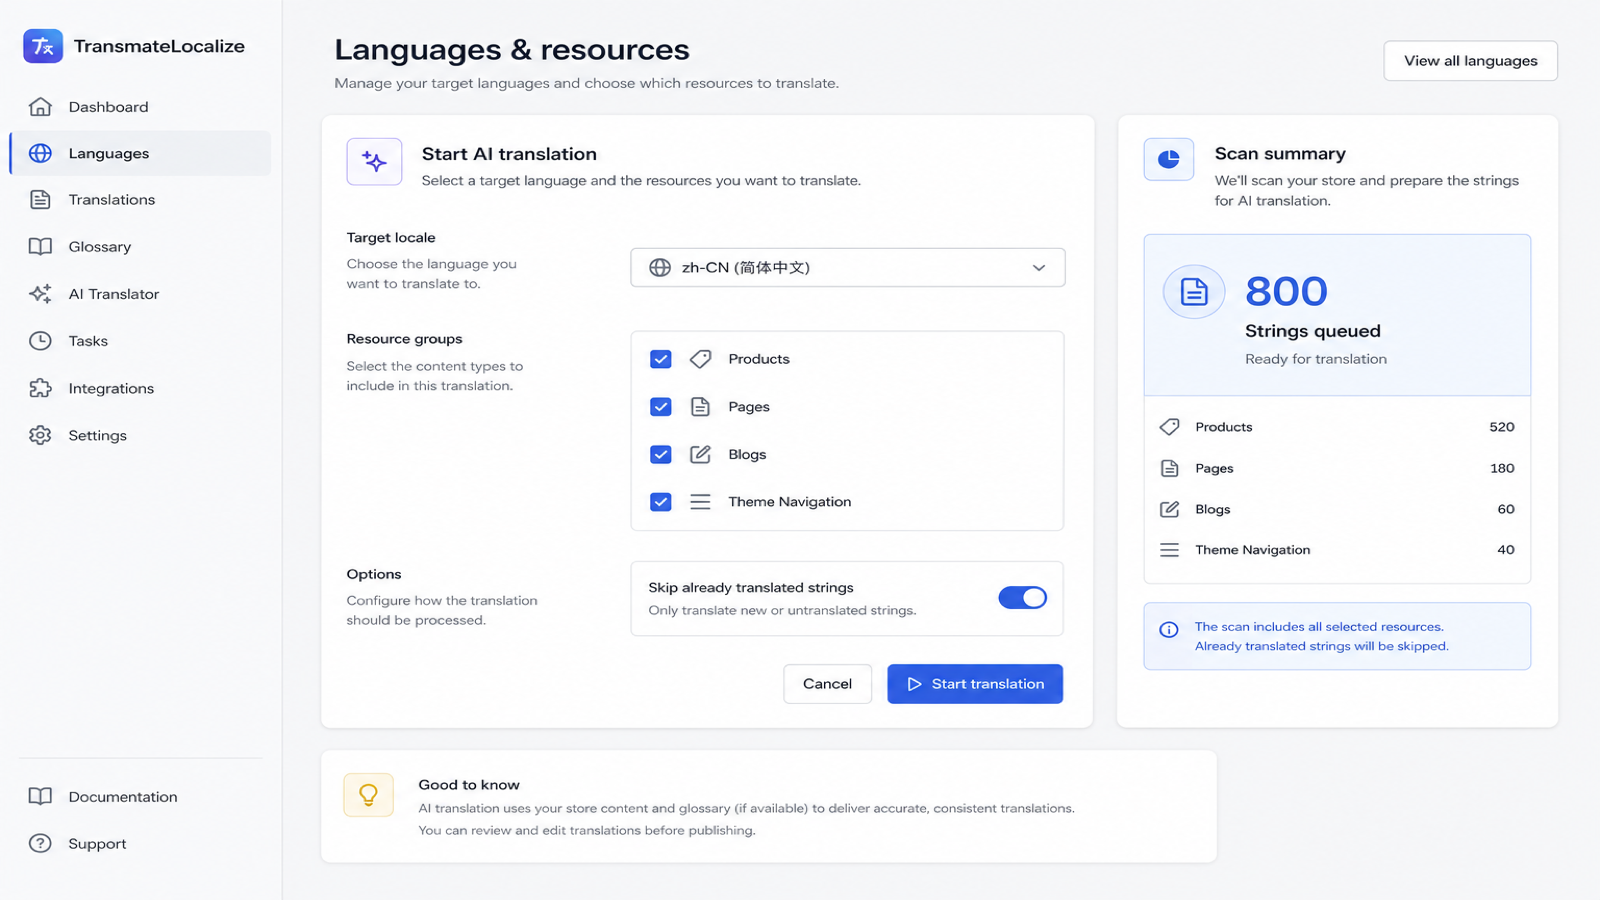This screenshot has height=900, width=1600.
Task: Click the 800 strings queued count
Action: pos(1286,292)
